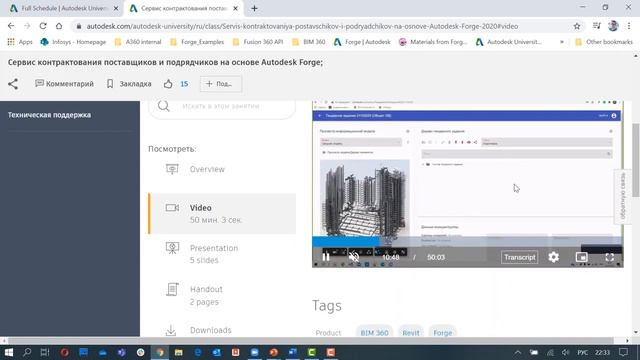Click the Forge product tag

[442, 333]
